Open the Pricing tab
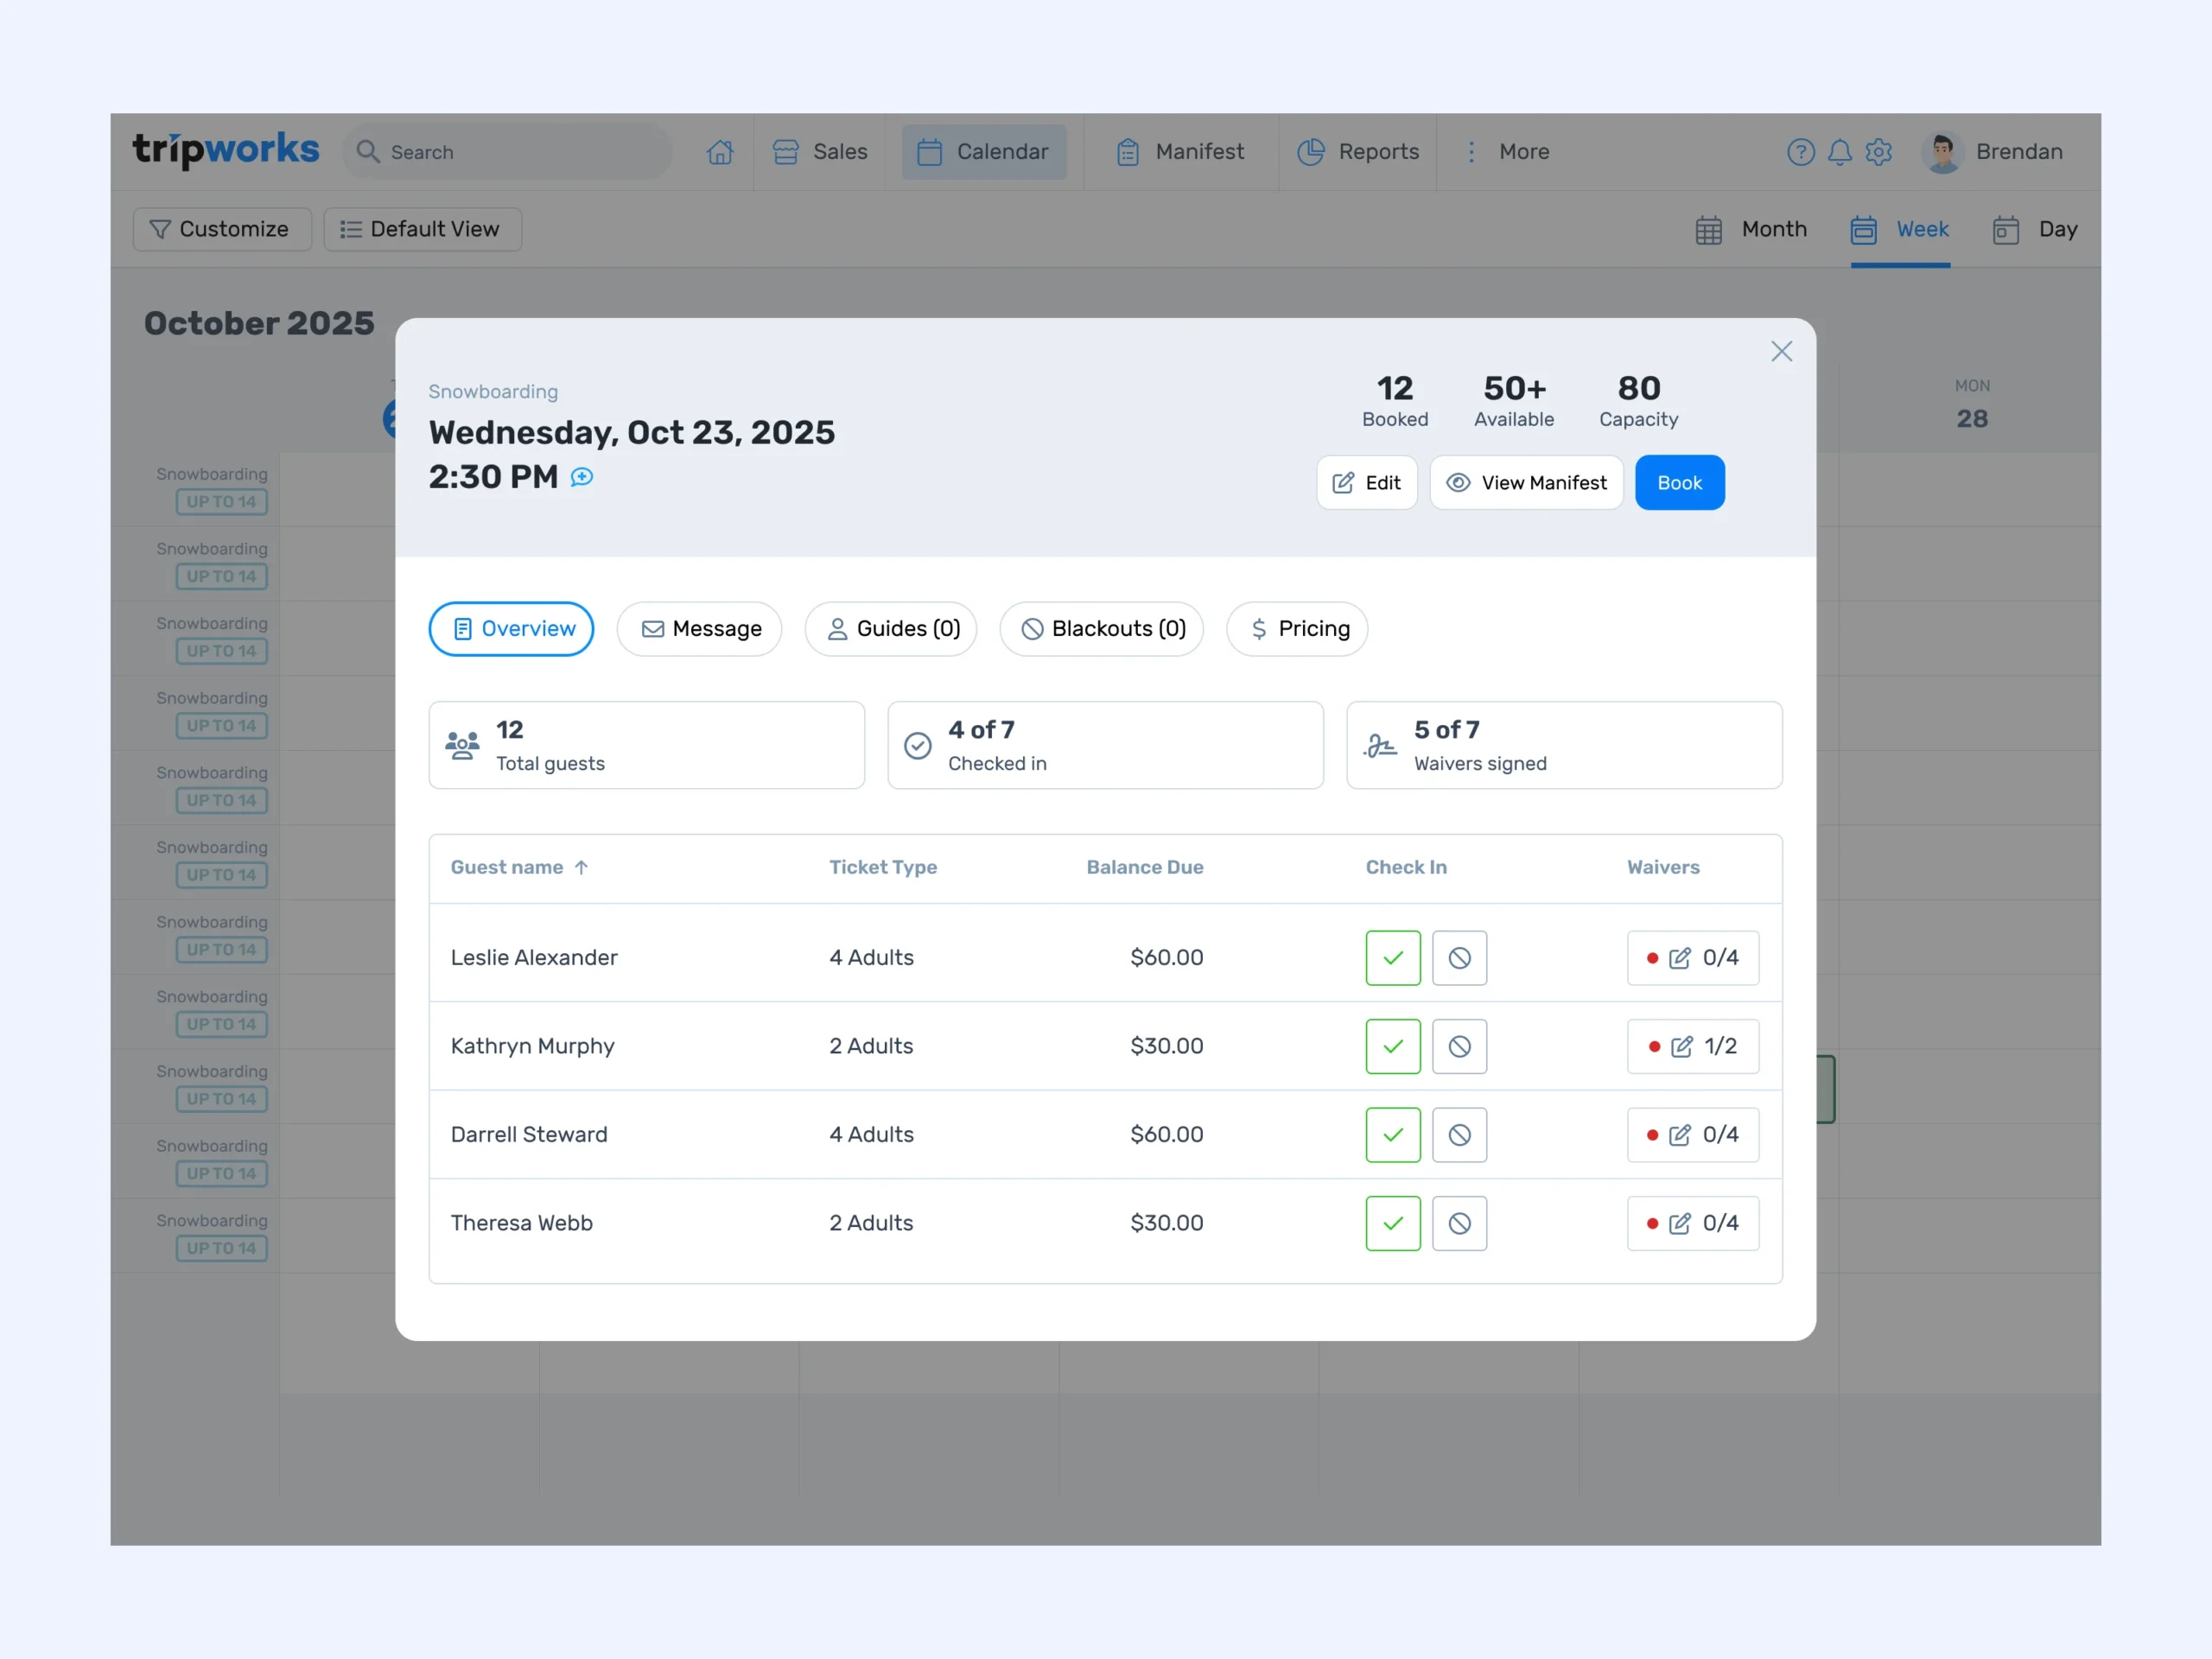 [1296, 628]
